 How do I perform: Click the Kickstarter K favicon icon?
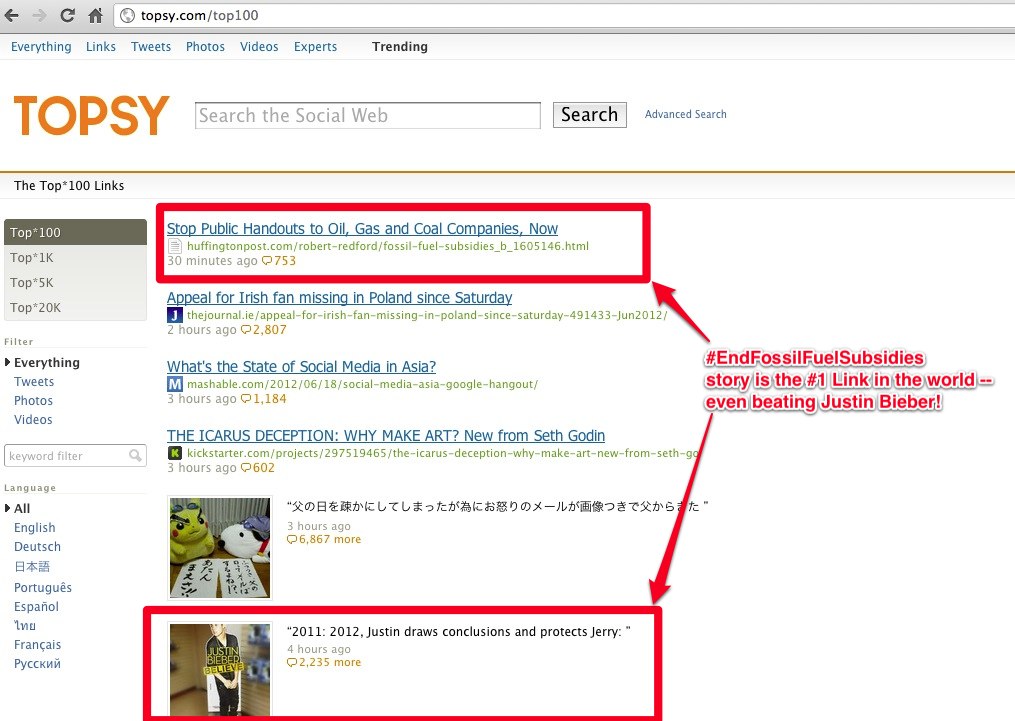coord(175,453)
